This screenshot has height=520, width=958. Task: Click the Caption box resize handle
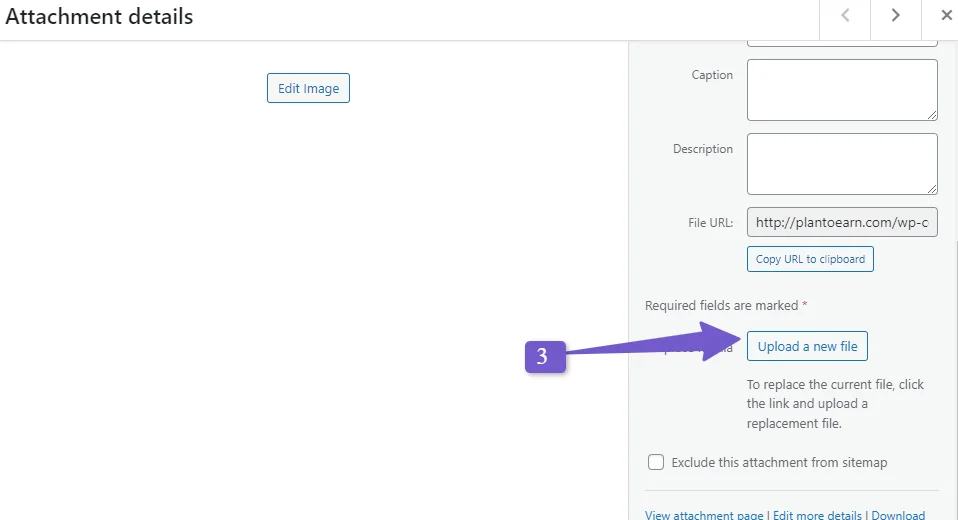(x=931, y=115)
